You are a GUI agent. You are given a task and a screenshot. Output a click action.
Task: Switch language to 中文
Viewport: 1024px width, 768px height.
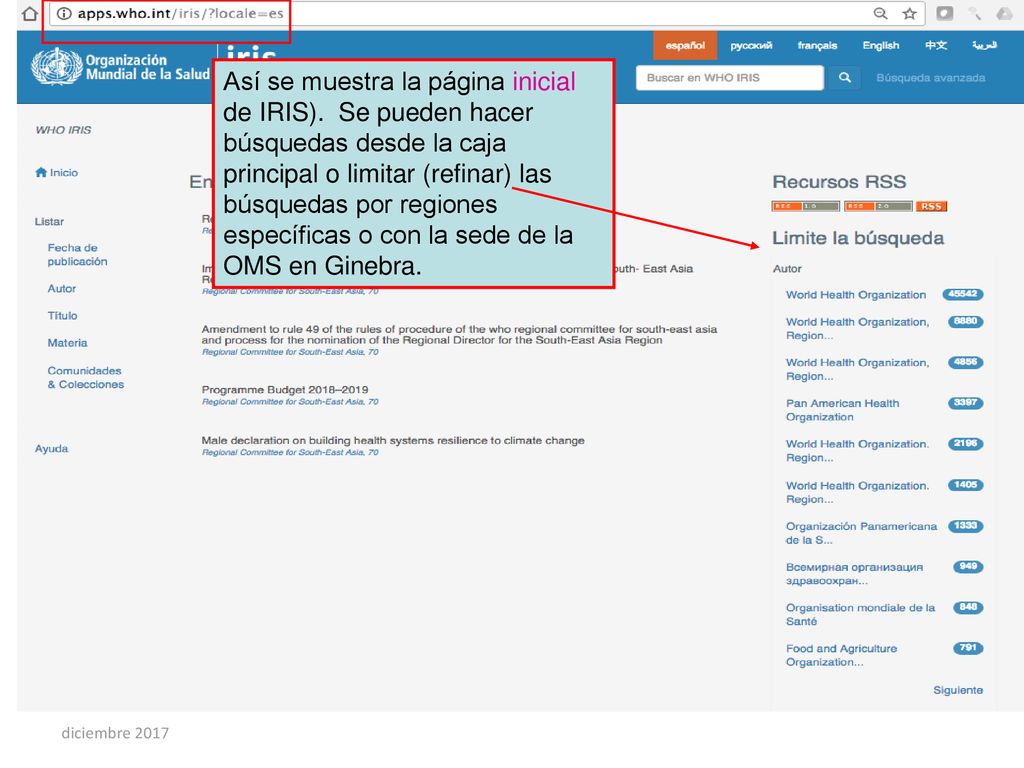[x=935, y=45]
